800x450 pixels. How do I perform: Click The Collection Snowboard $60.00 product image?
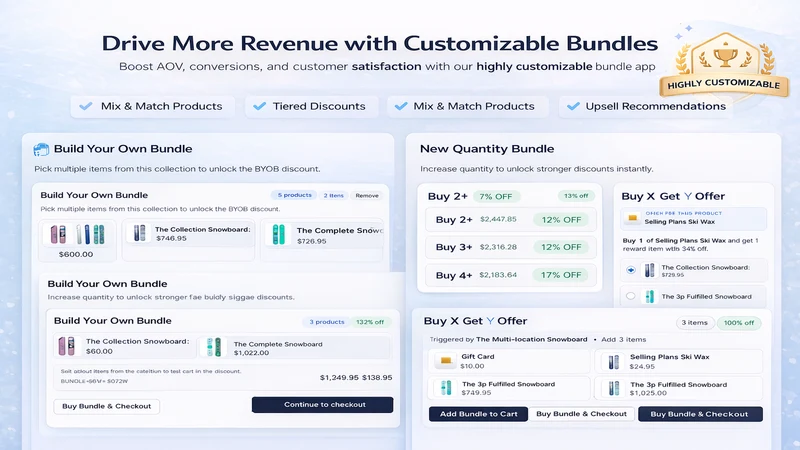click(67, 346)
